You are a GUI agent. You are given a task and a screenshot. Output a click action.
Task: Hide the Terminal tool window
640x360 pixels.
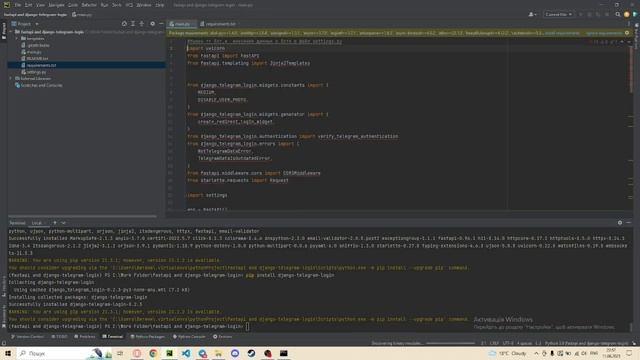(x=628, y=222)
